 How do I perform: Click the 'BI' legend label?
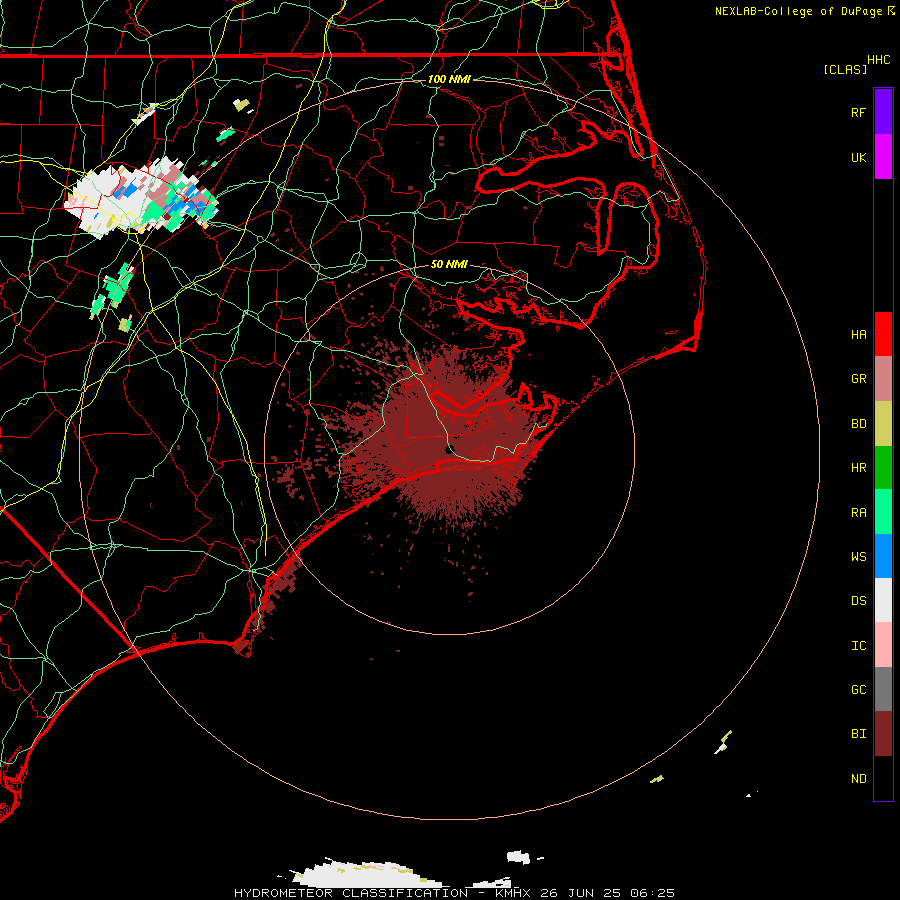pyautogui.click(x=858, y=734)
